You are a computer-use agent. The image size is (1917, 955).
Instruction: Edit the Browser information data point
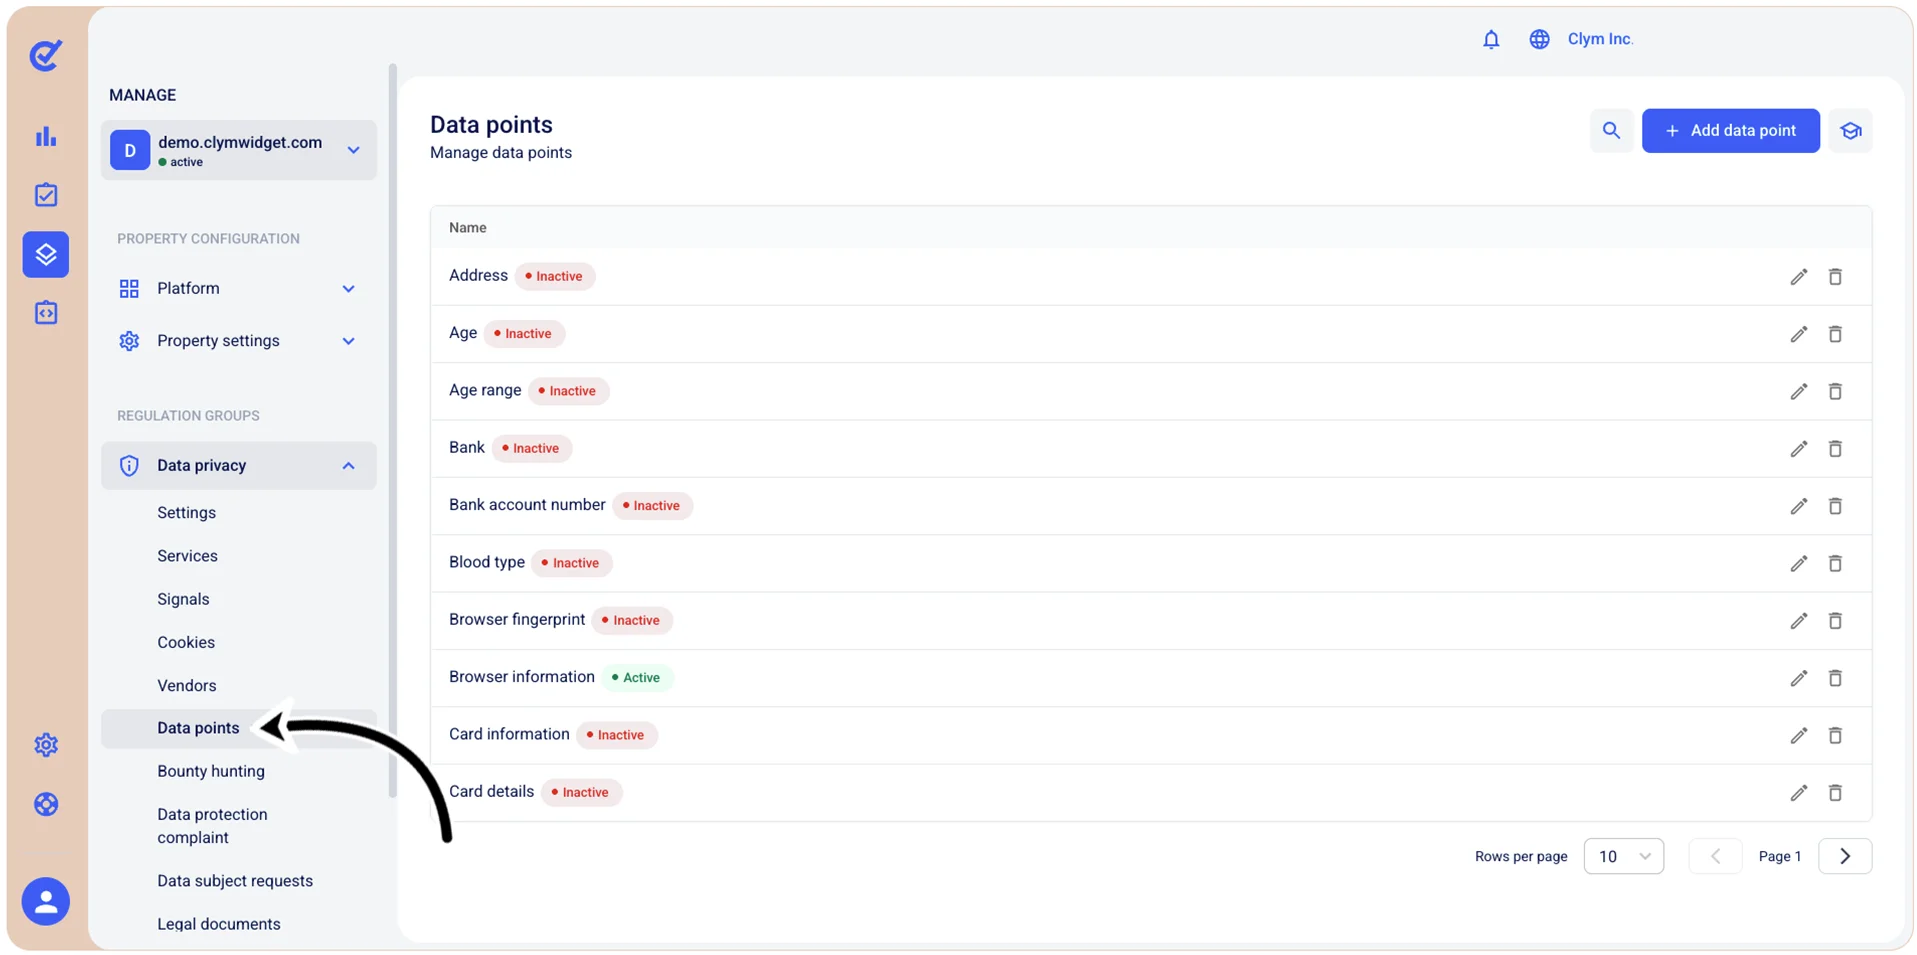pos(1798,678)
